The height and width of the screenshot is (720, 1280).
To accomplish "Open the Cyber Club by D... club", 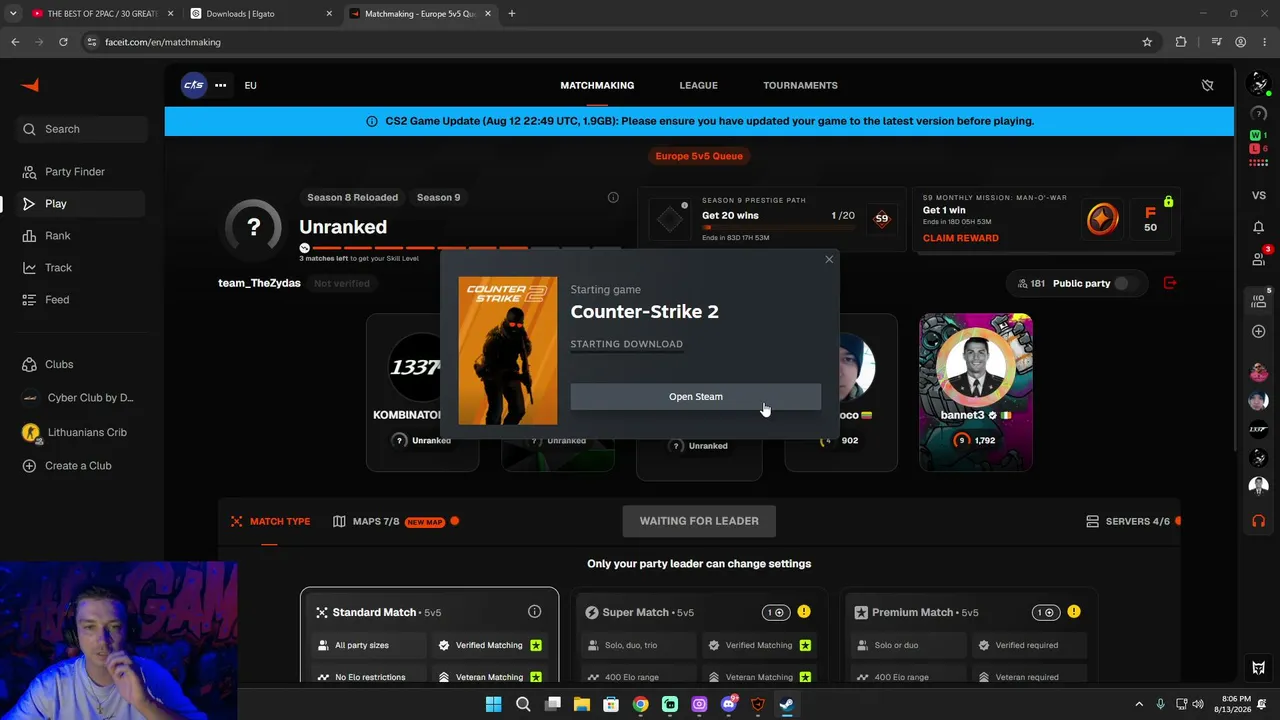I will [x=82, y=398].
